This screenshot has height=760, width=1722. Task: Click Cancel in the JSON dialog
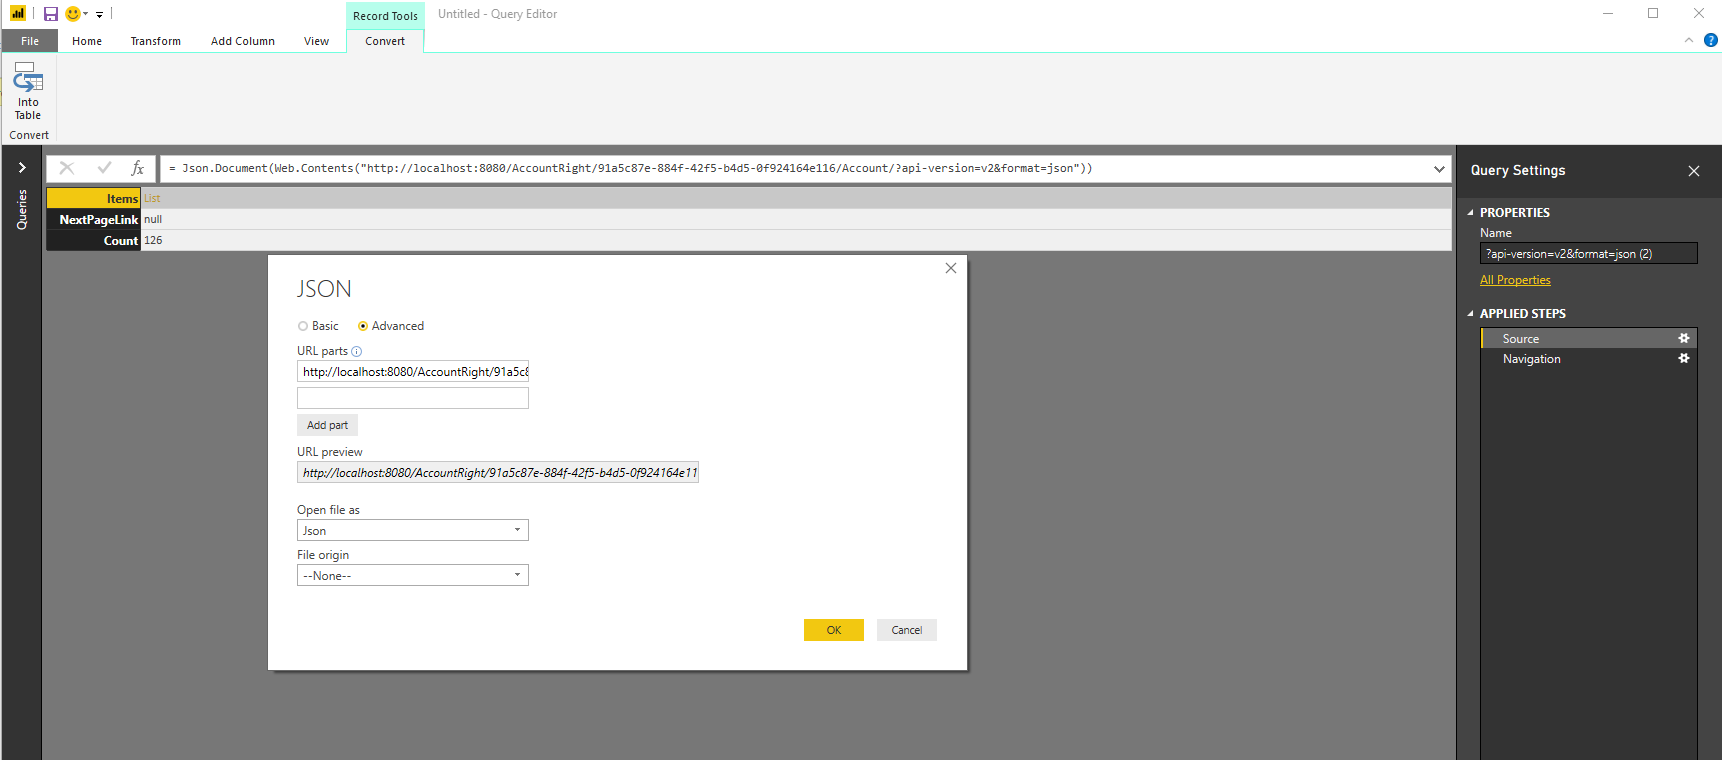coord(907,630)
